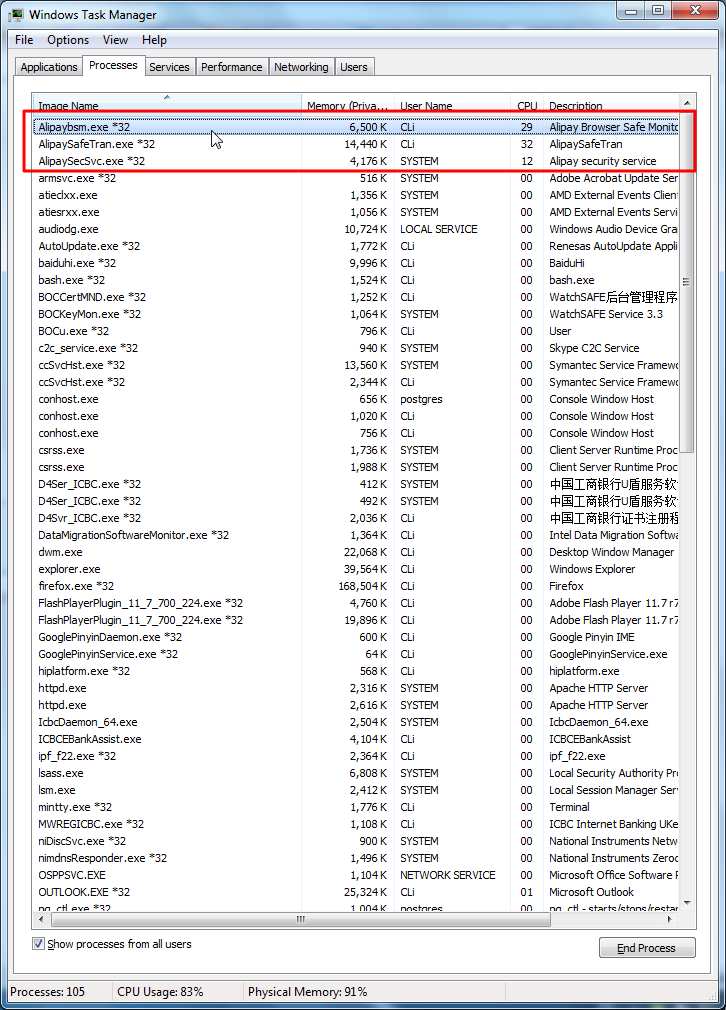Select the ICBCEBankAssist.exe process
Viewport: 726px width, 1010px height.
(356, 739)
